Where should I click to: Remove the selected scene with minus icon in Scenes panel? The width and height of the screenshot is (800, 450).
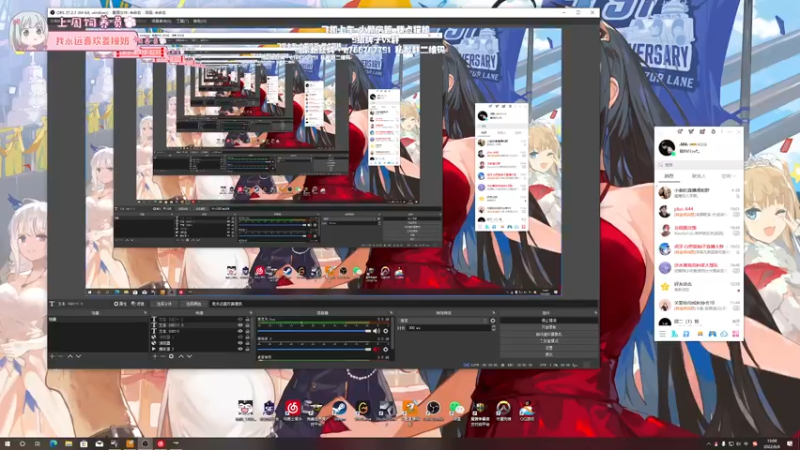point(60,356)
